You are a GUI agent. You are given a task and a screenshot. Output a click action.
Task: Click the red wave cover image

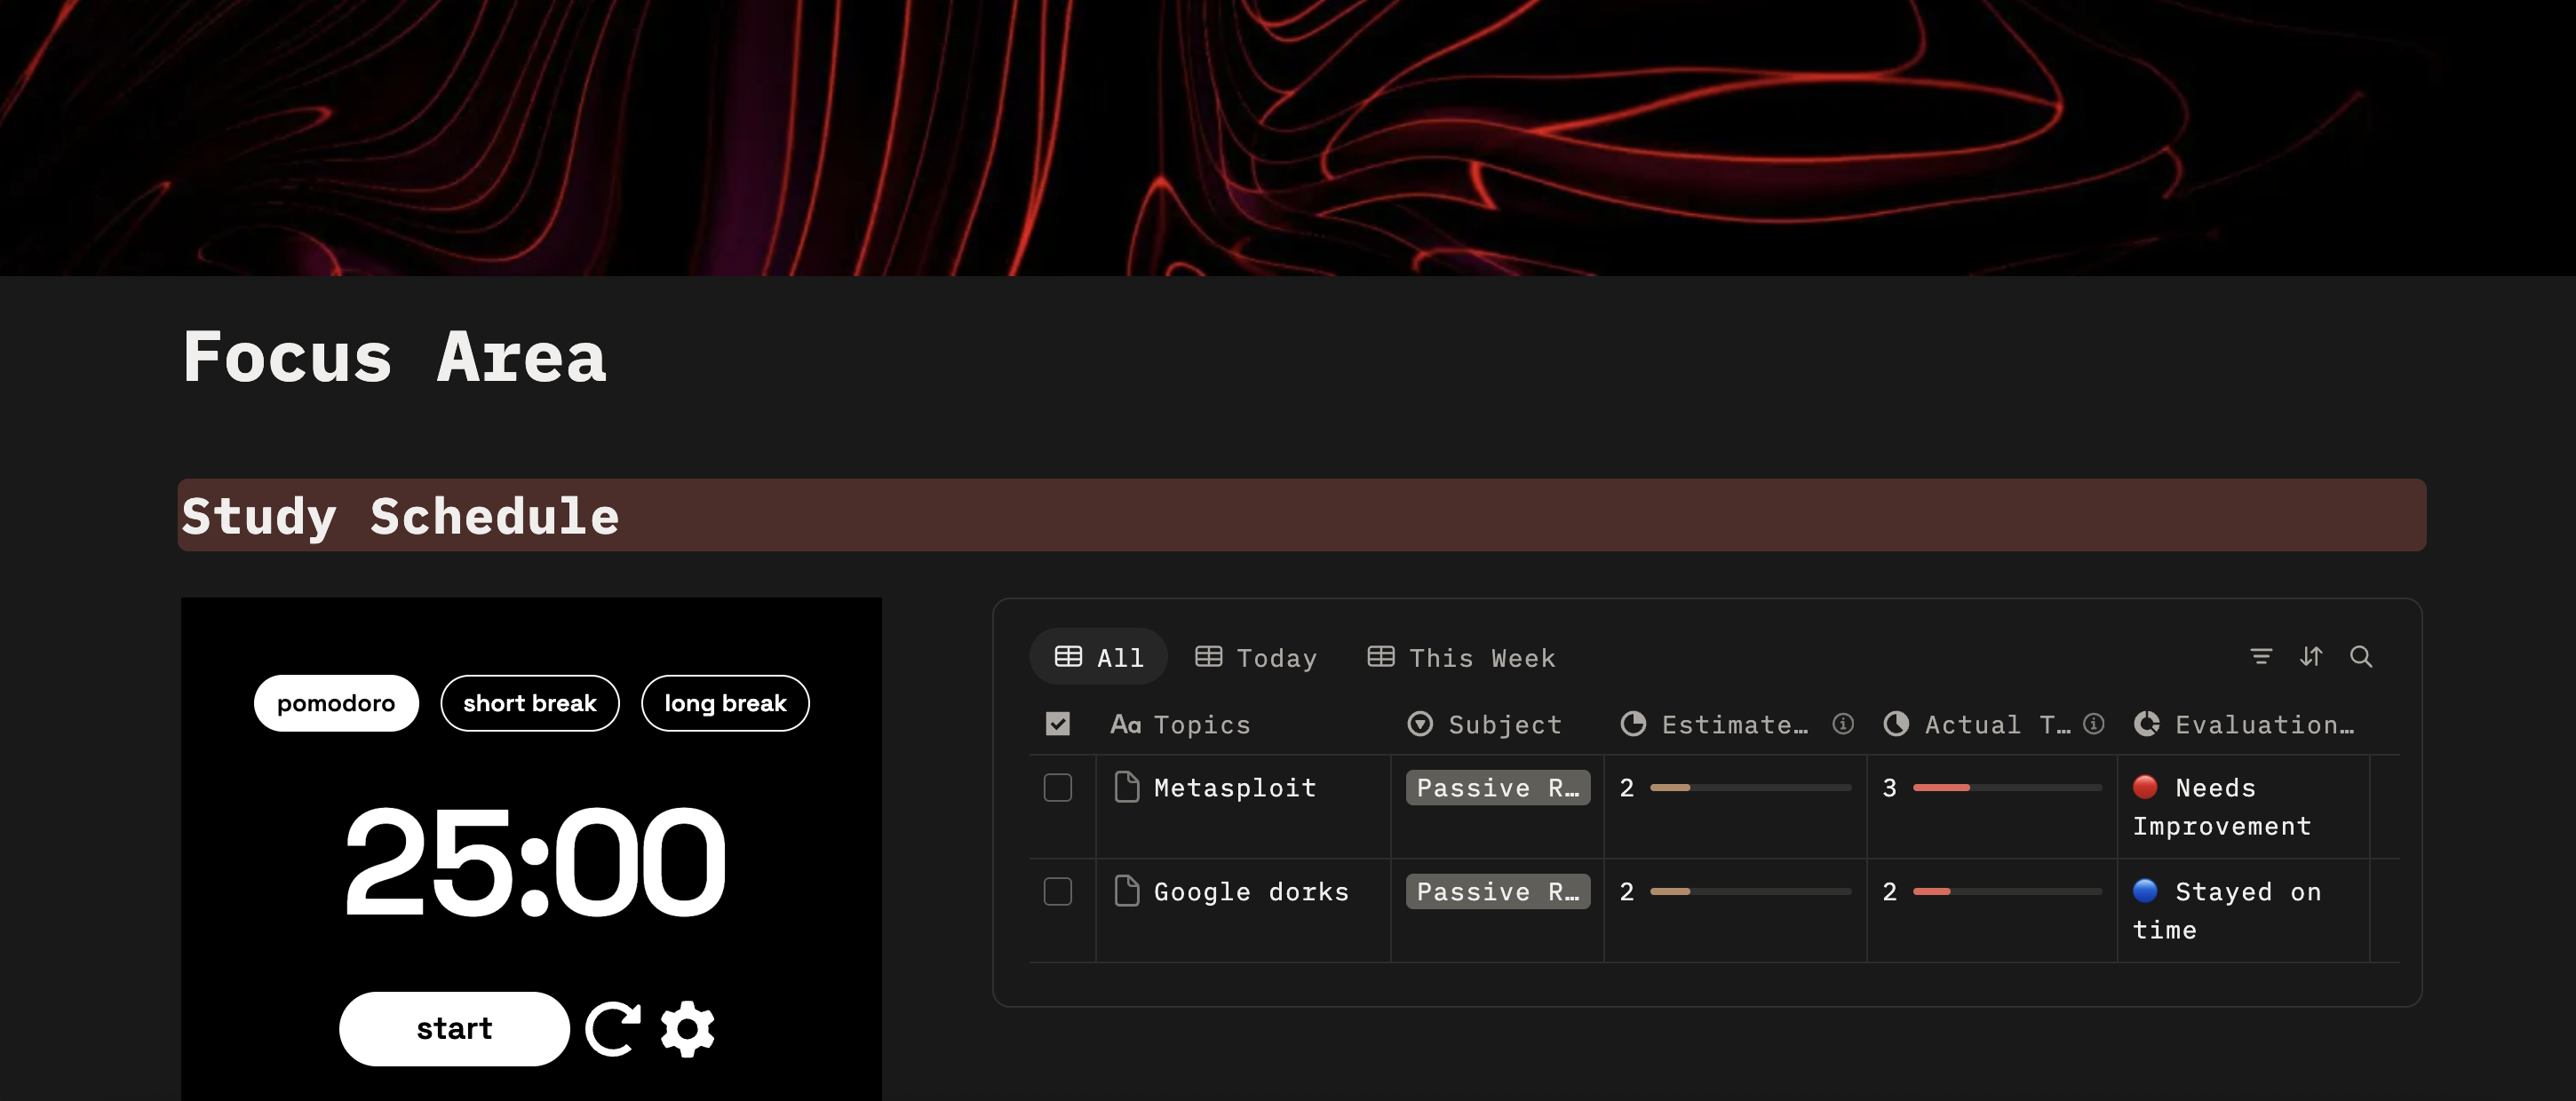[1288, 137]
